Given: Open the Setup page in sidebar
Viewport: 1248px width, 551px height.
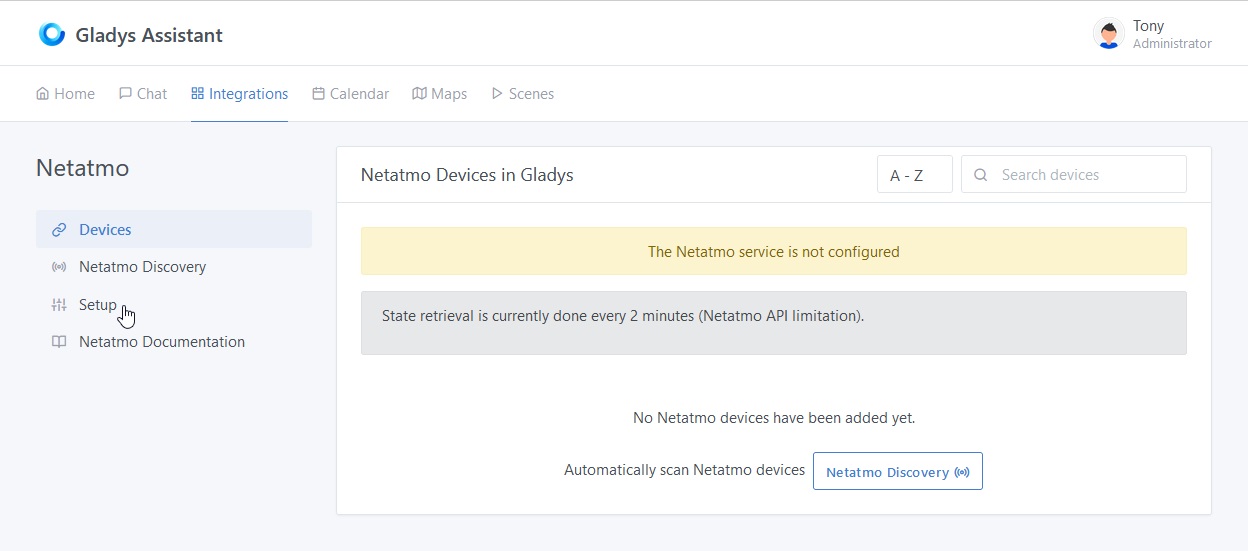Looking at the screenshot, I should [174, 305].
